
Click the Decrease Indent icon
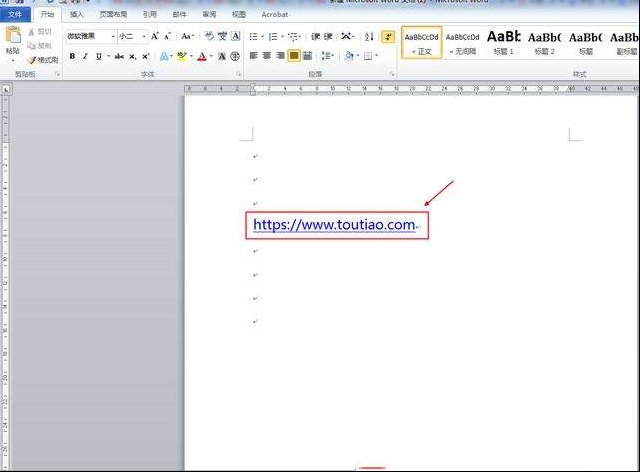pyautogui.click(x=316, y=37)
